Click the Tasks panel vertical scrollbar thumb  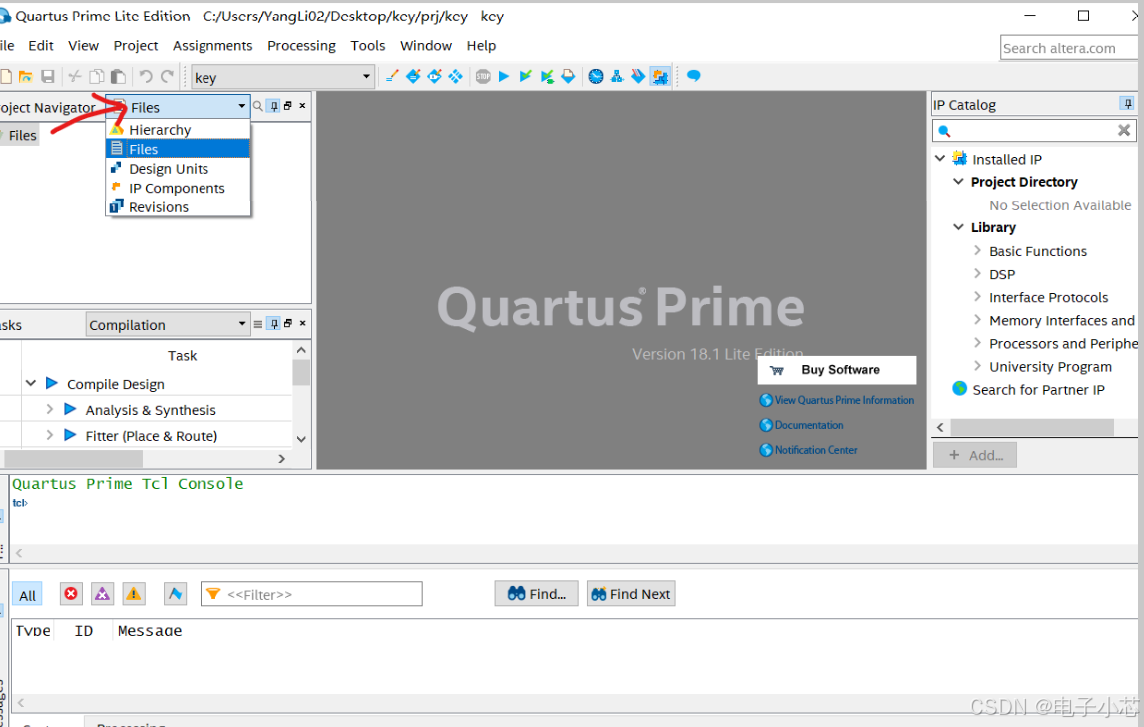[301, 372]
